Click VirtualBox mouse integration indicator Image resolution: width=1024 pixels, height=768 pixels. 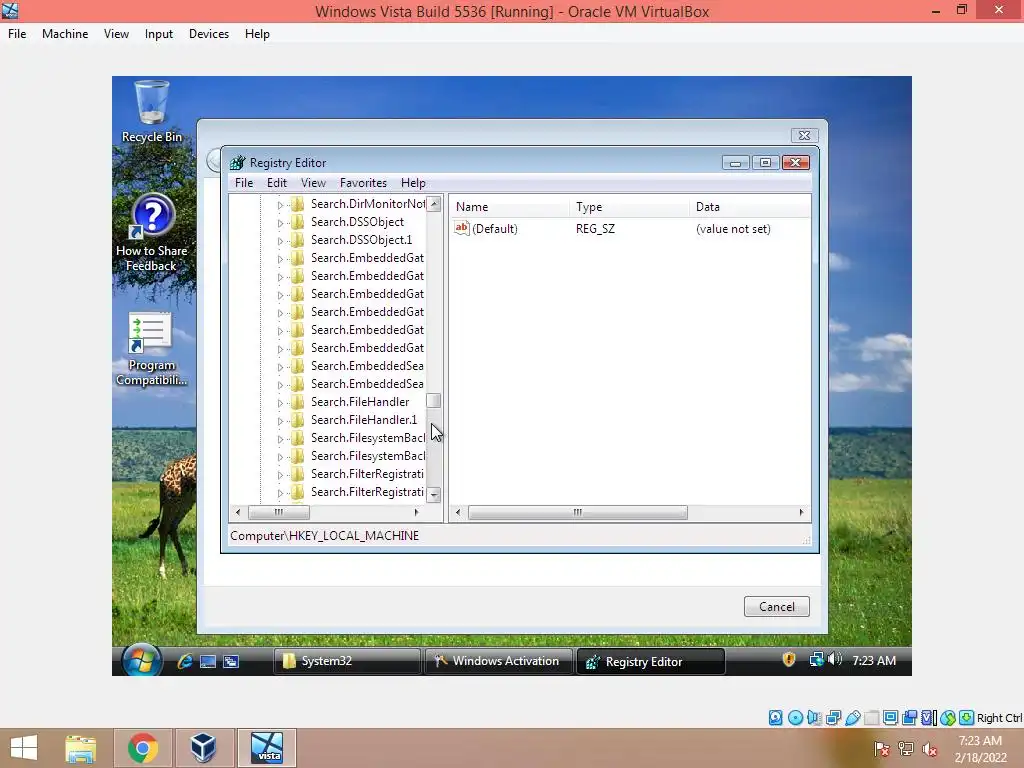(x=948, y=718)
